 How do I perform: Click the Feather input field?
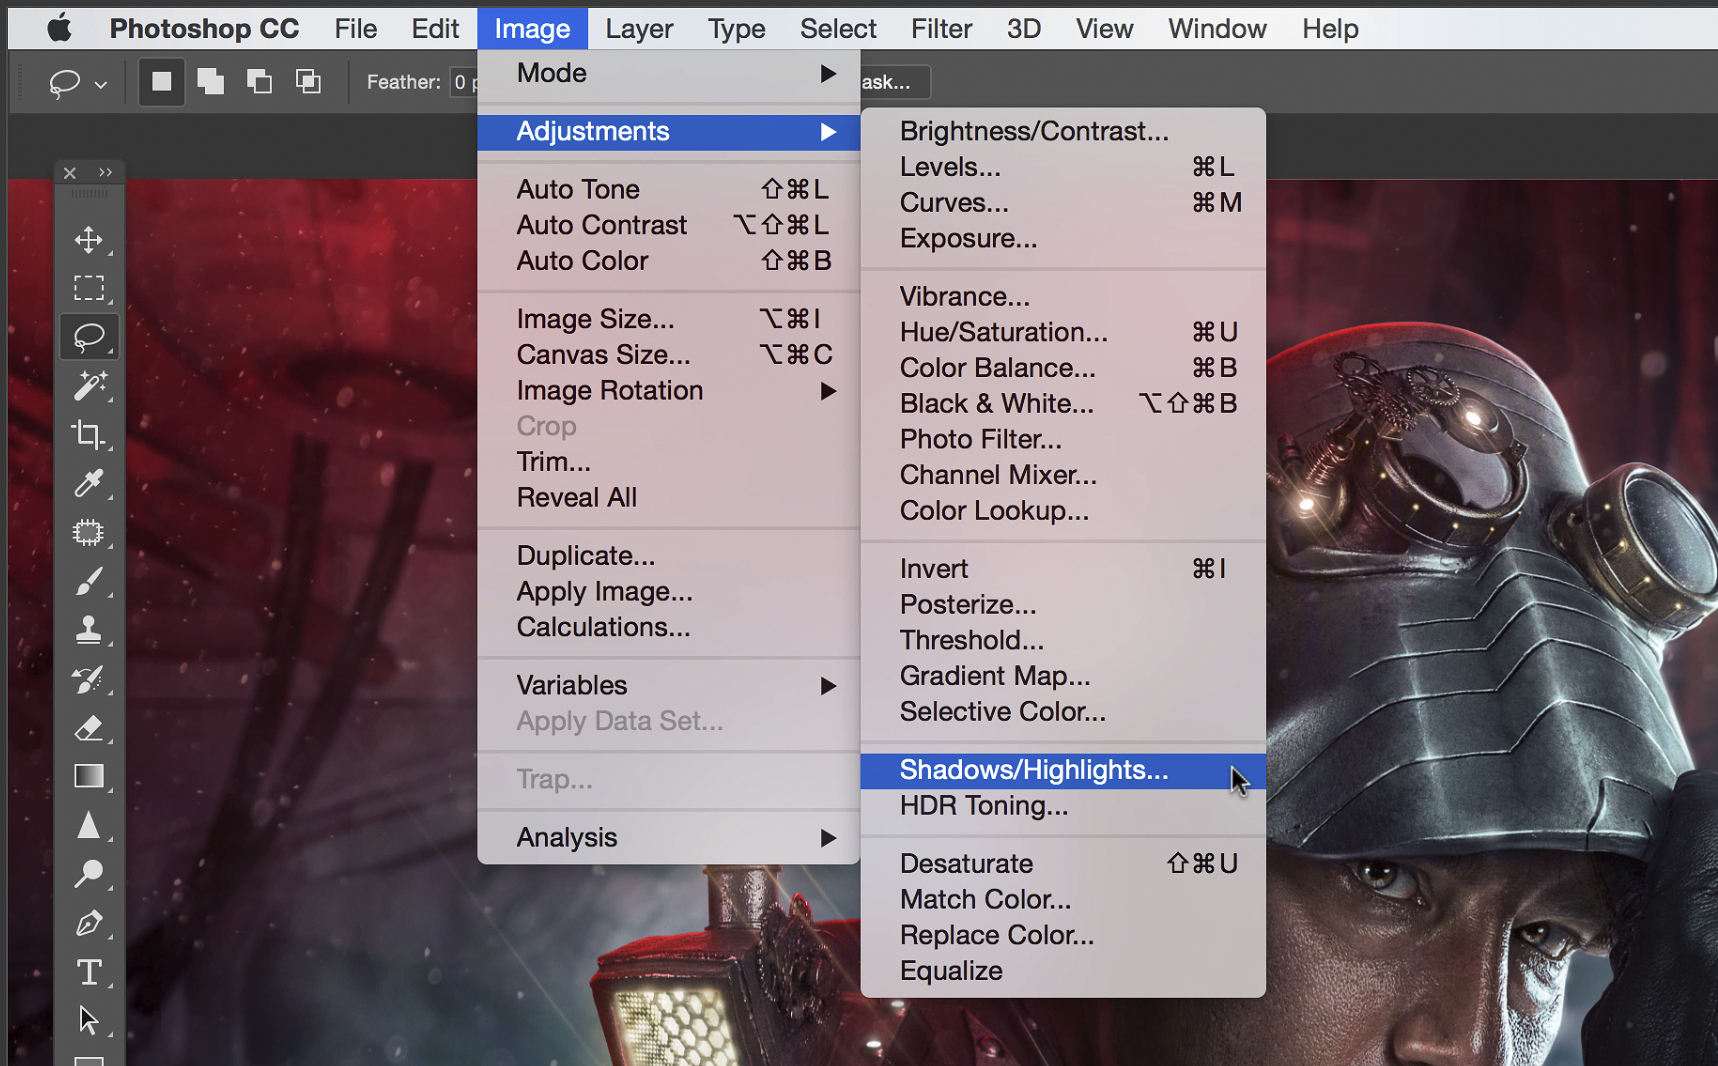tap(463, 82)
